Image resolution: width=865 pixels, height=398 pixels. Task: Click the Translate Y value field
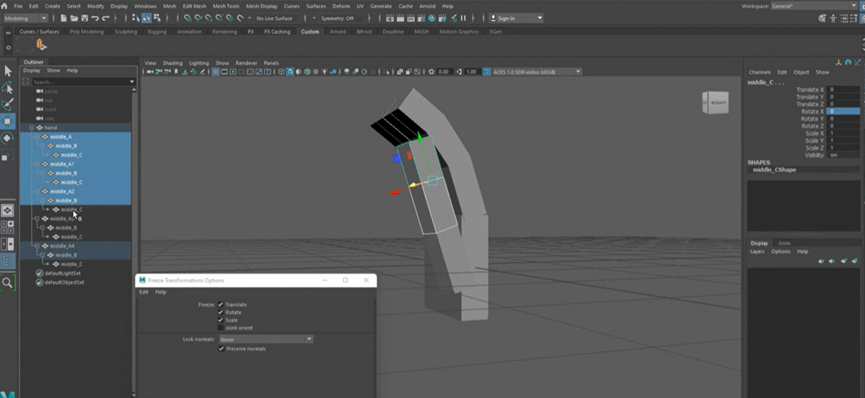(x=843, y=97)
